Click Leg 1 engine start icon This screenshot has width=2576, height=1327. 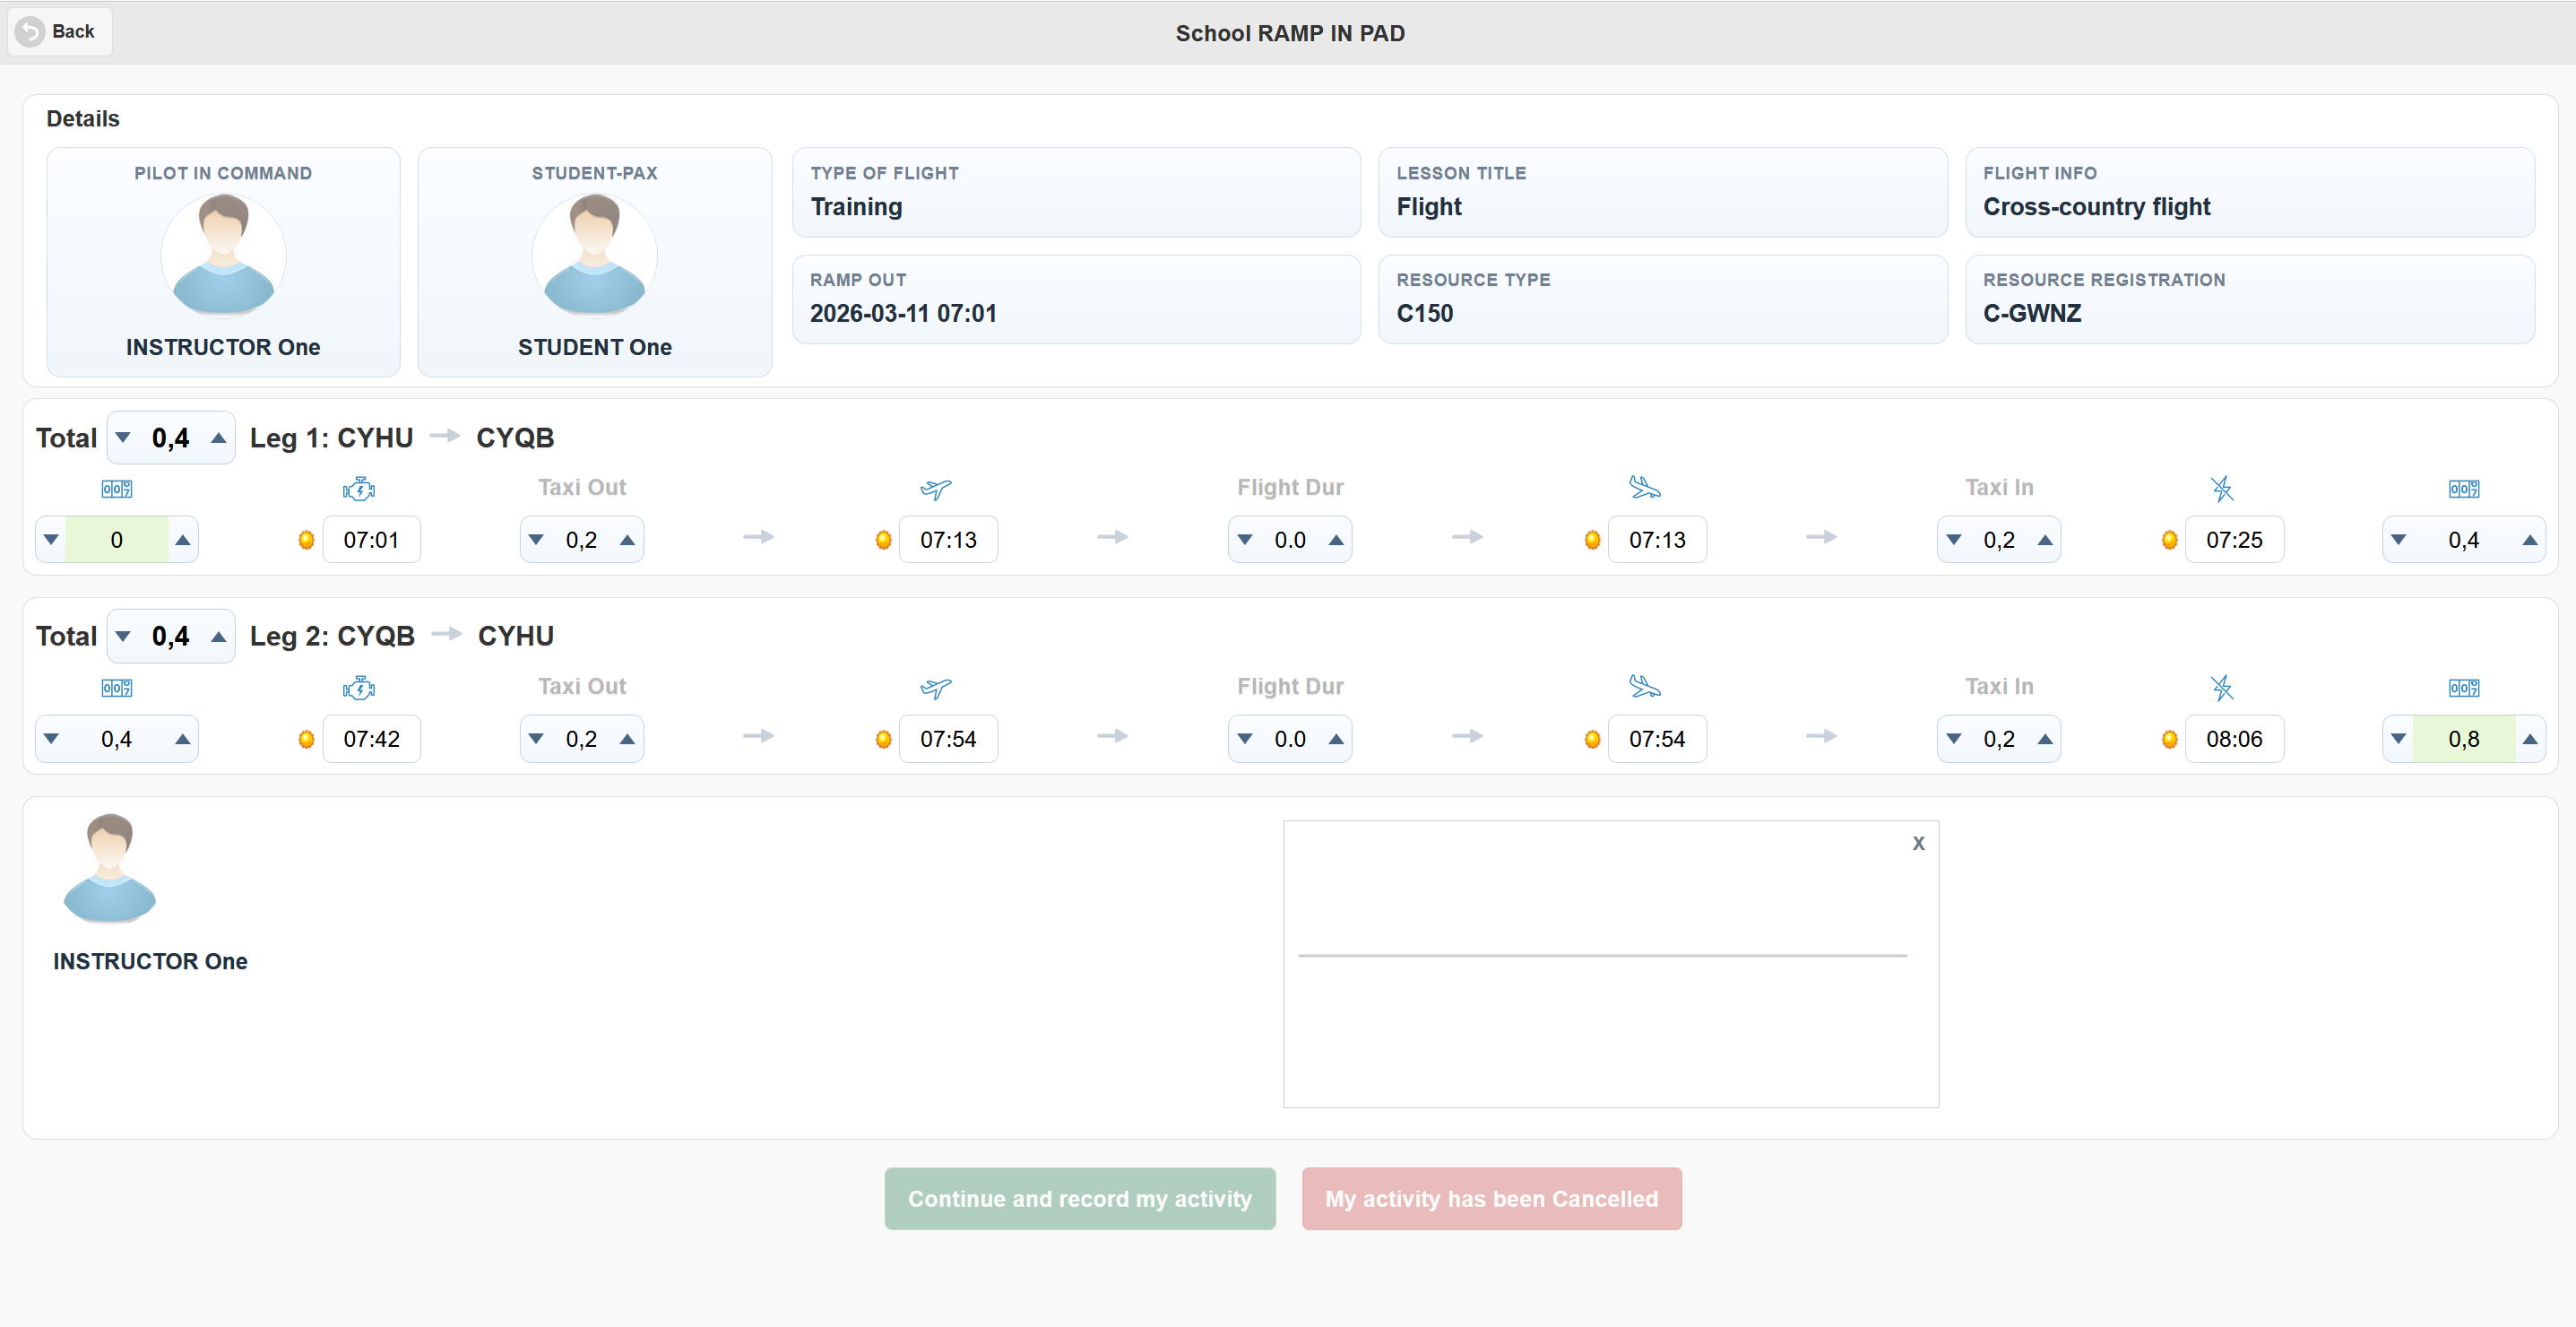(x=358, y=489)
